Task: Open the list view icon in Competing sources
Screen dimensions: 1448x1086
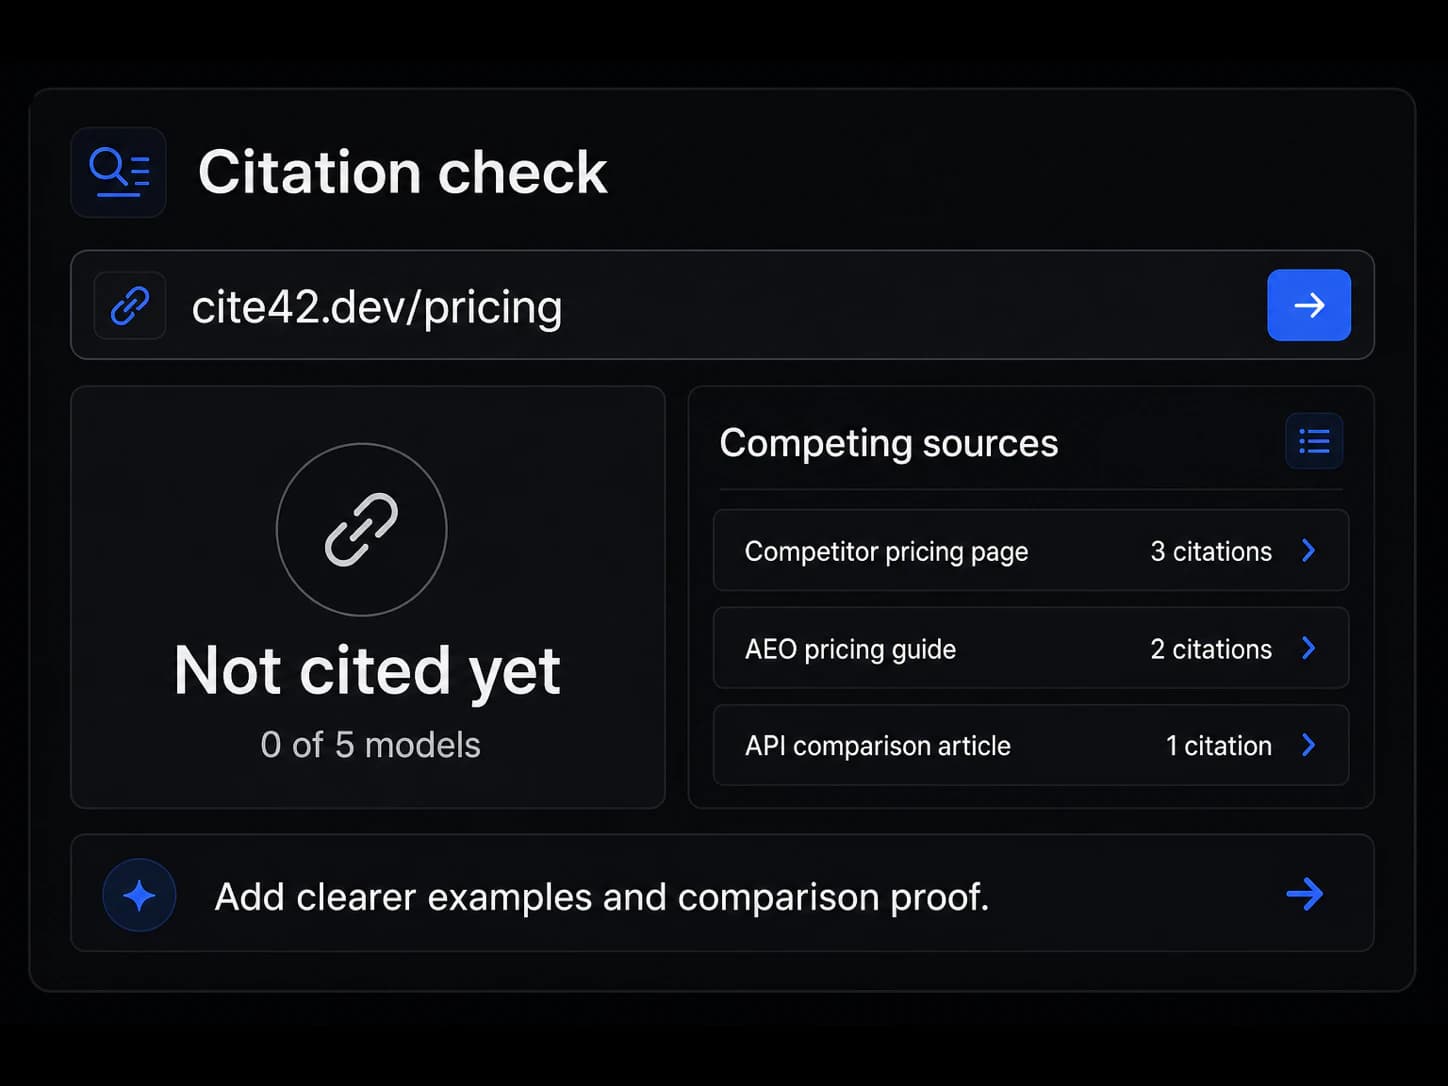Action: click(x=1314, y=441)
